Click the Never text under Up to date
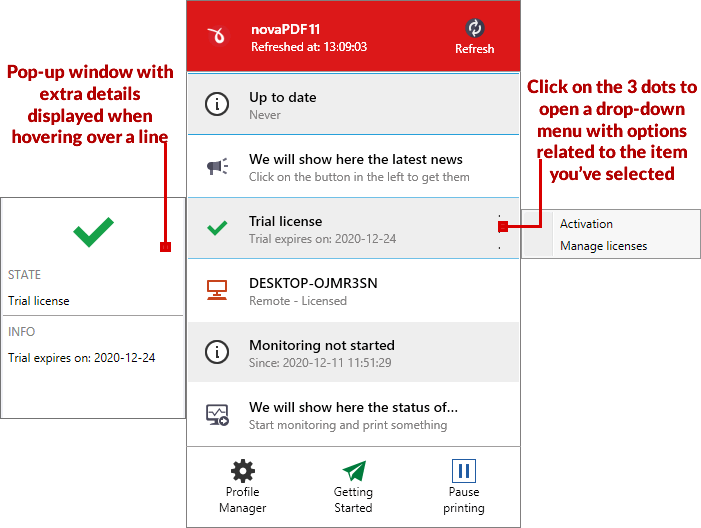Screen dimensions: 701x528 pos(265,115)
